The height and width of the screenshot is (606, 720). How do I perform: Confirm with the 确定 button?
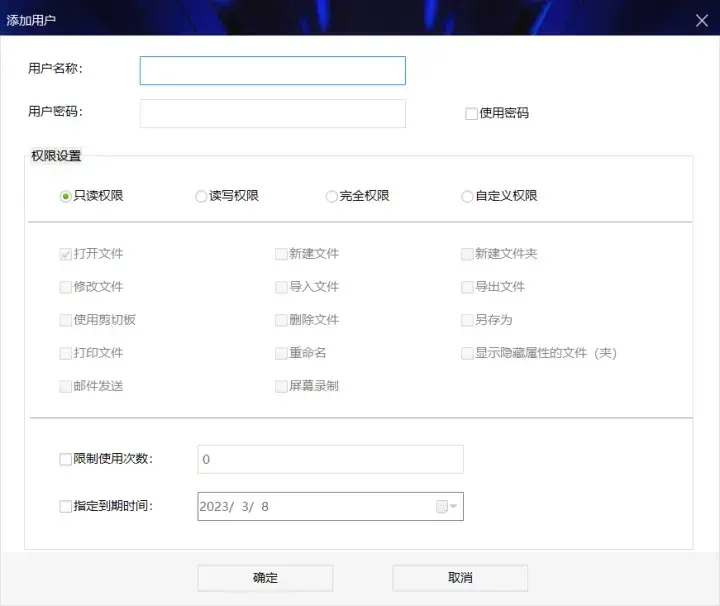(265, 578)
